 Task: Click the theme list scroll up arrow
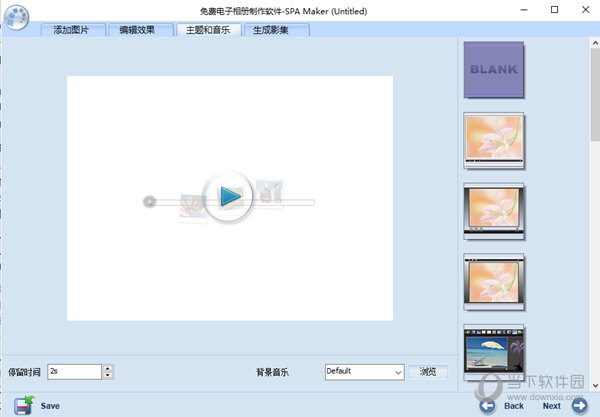tap(595, 42)
